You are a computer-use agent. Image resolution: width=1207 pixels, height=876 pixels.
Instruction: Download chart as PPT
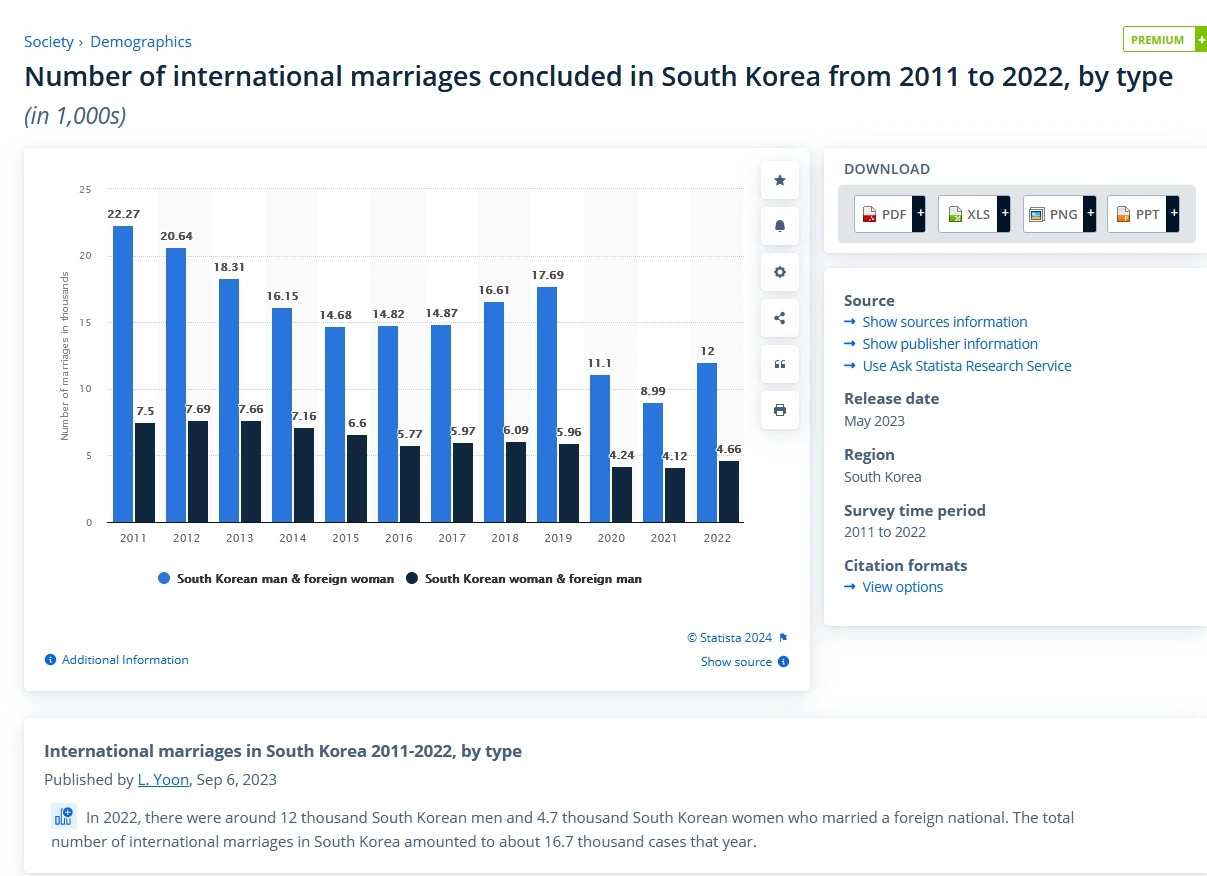pyautogui.click(x=1142, y=214)
